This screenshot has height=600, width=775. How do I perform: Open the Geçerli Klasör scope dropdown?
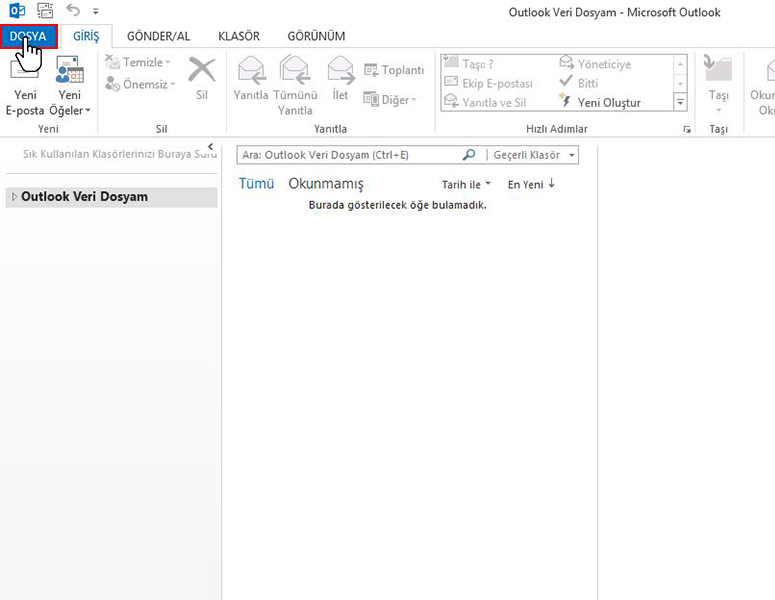point(533,156)
